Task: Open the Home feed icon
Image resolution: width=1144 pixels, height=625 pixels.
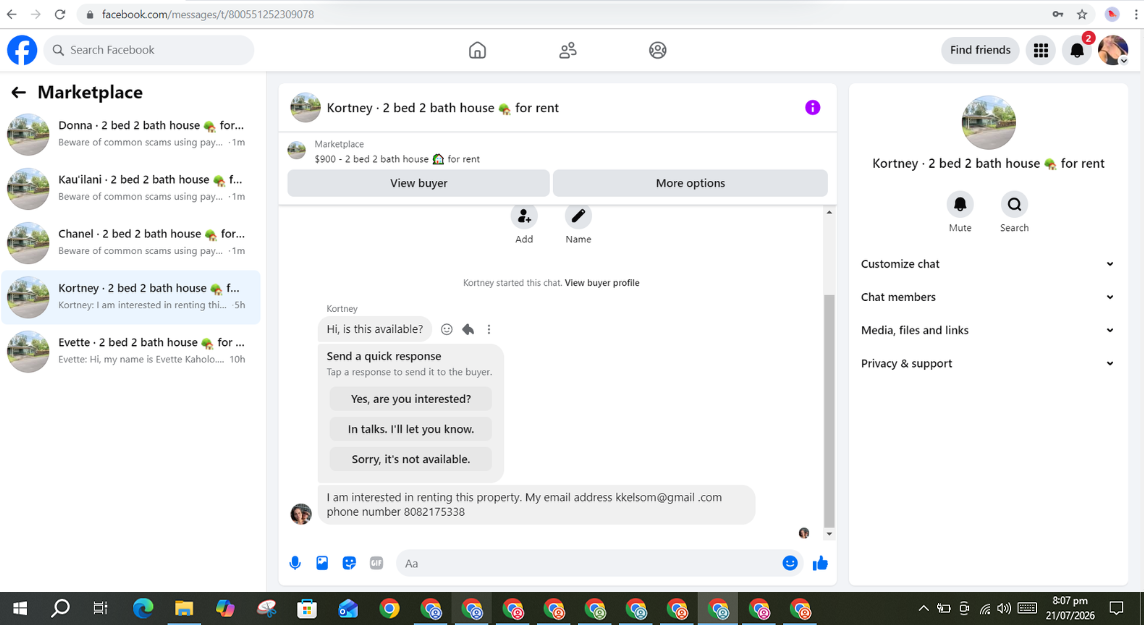Action: click(x=477, y=50)
